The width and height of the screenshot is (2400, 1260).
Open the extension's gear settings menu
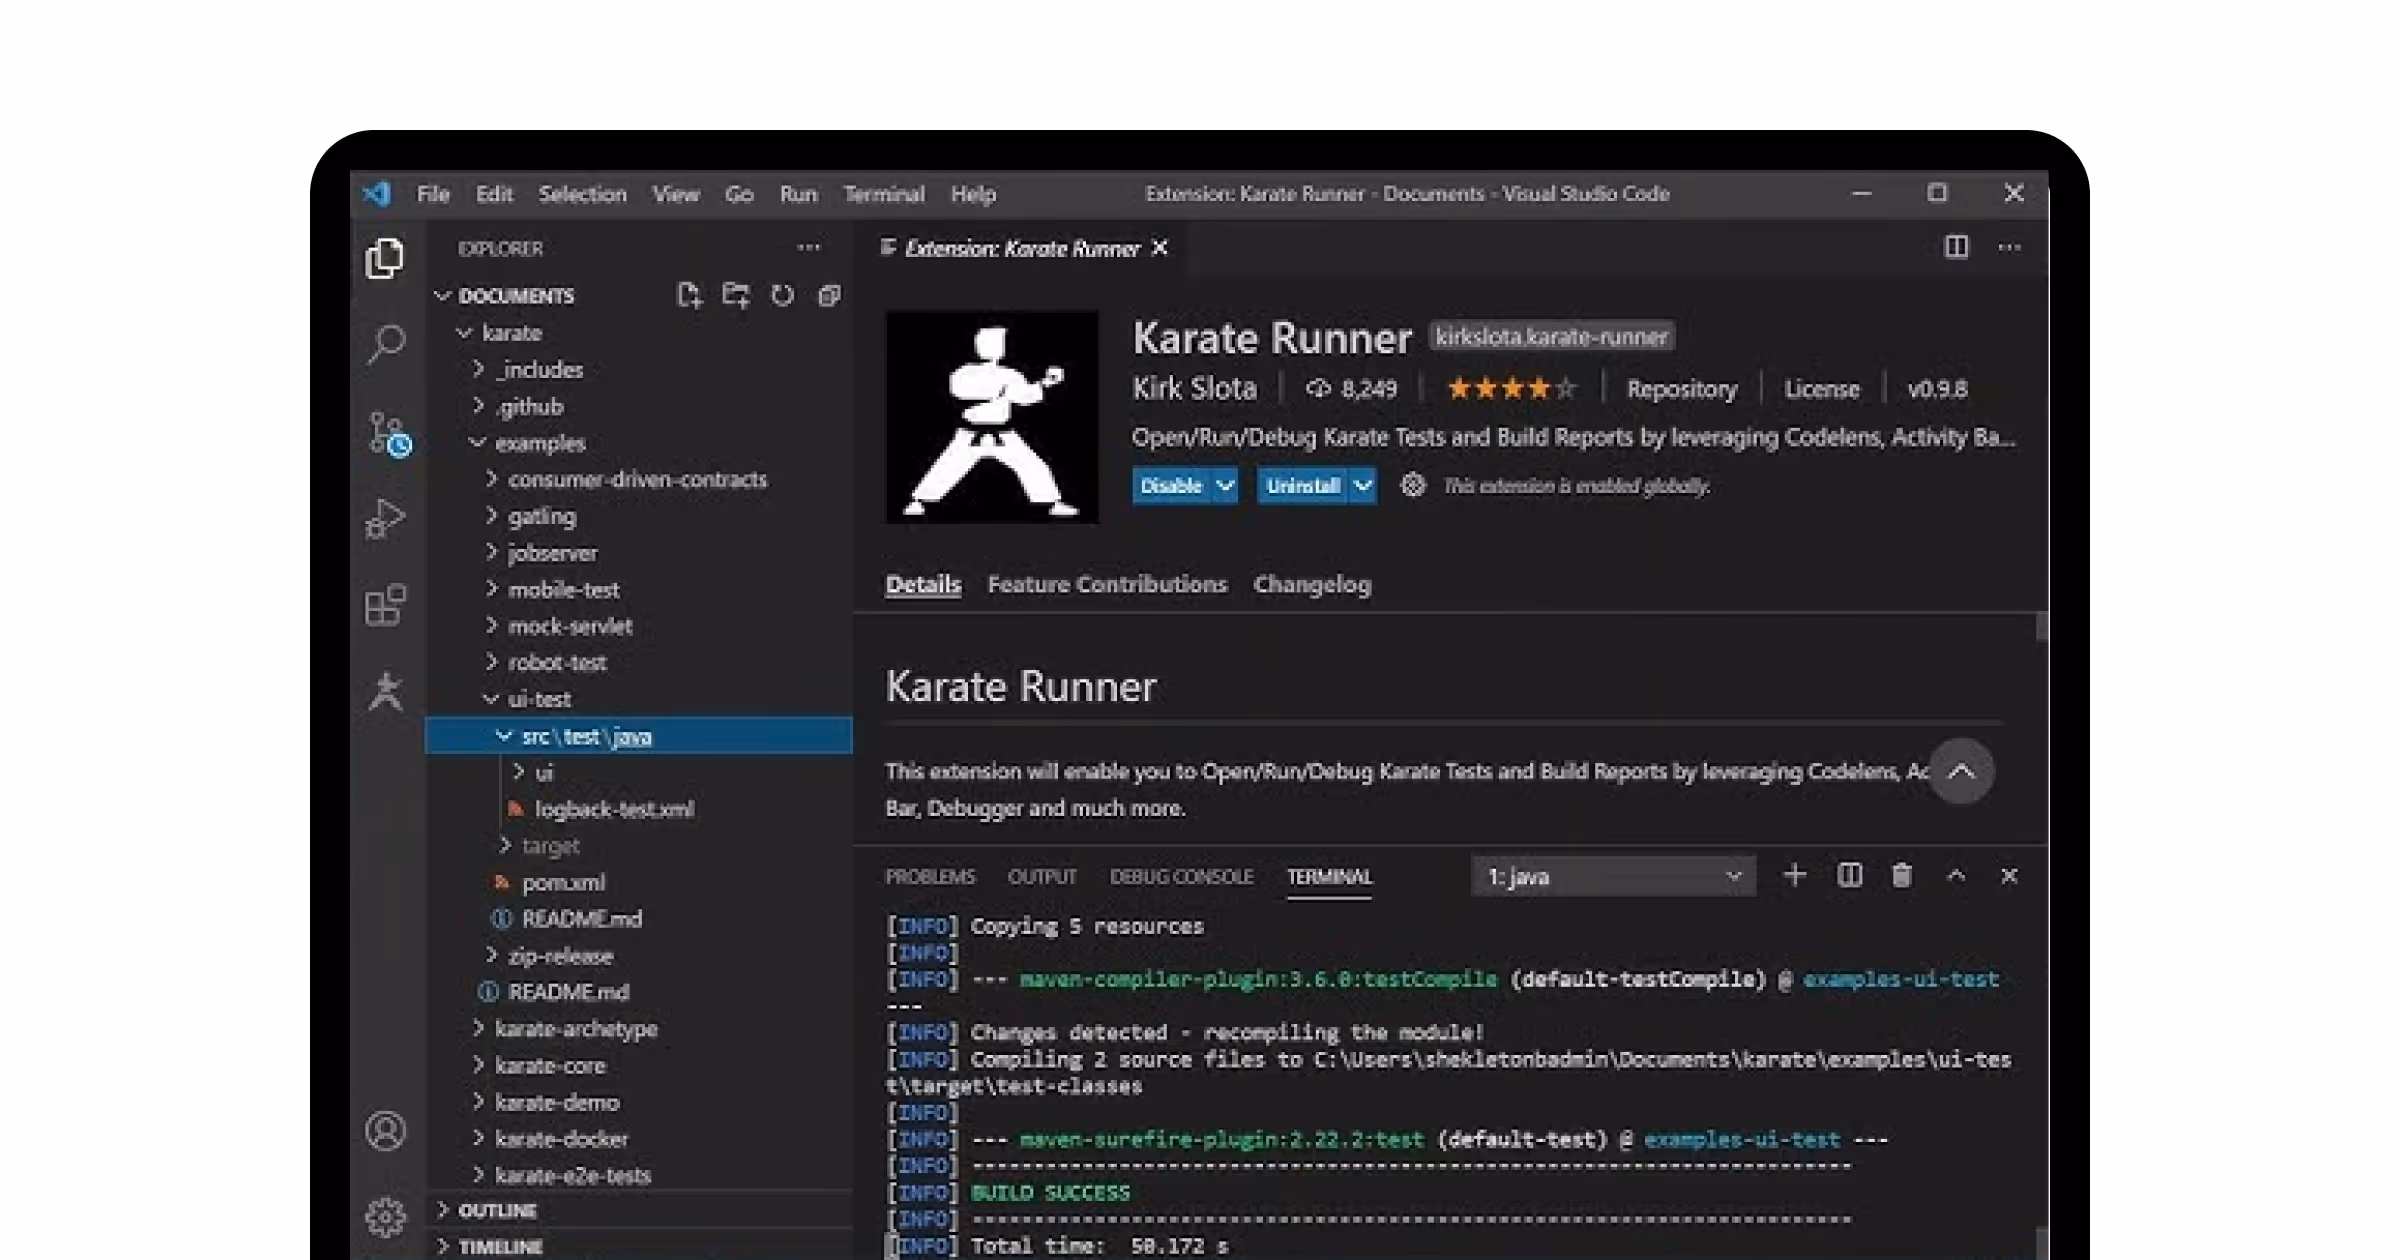1414,485
